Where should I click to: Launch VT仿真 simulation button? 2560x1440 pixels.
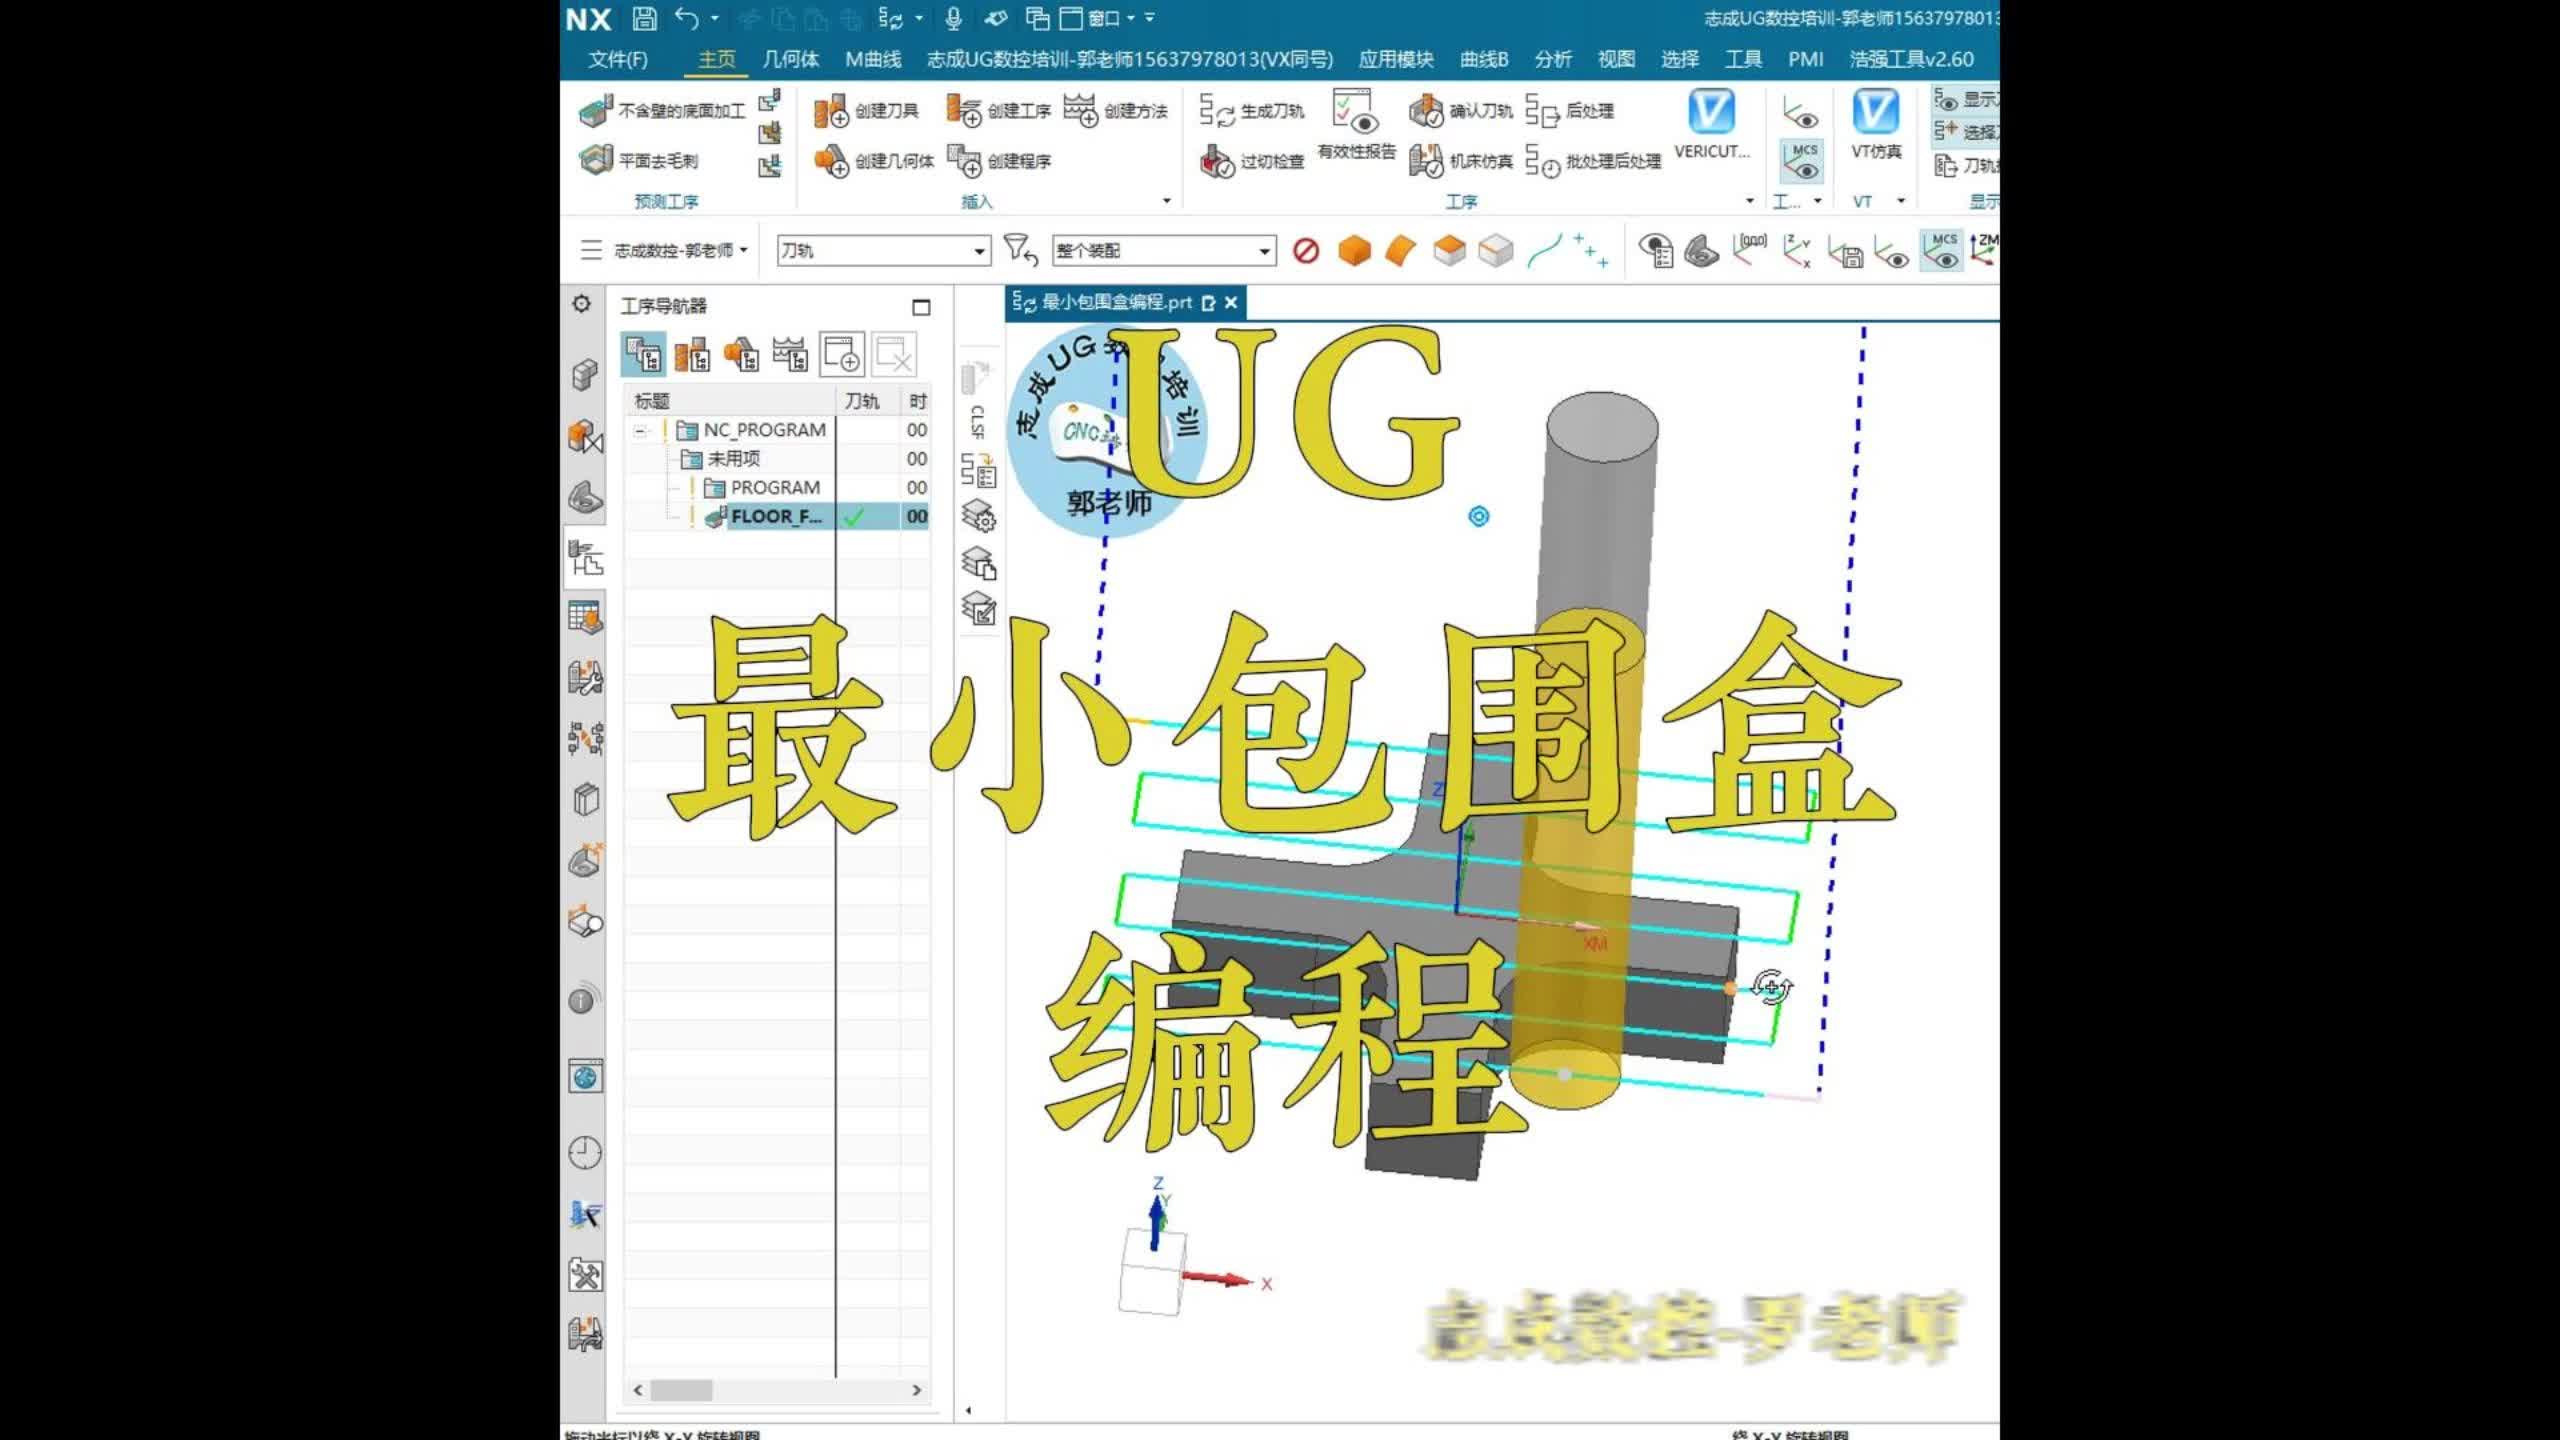pos(1875,125)
